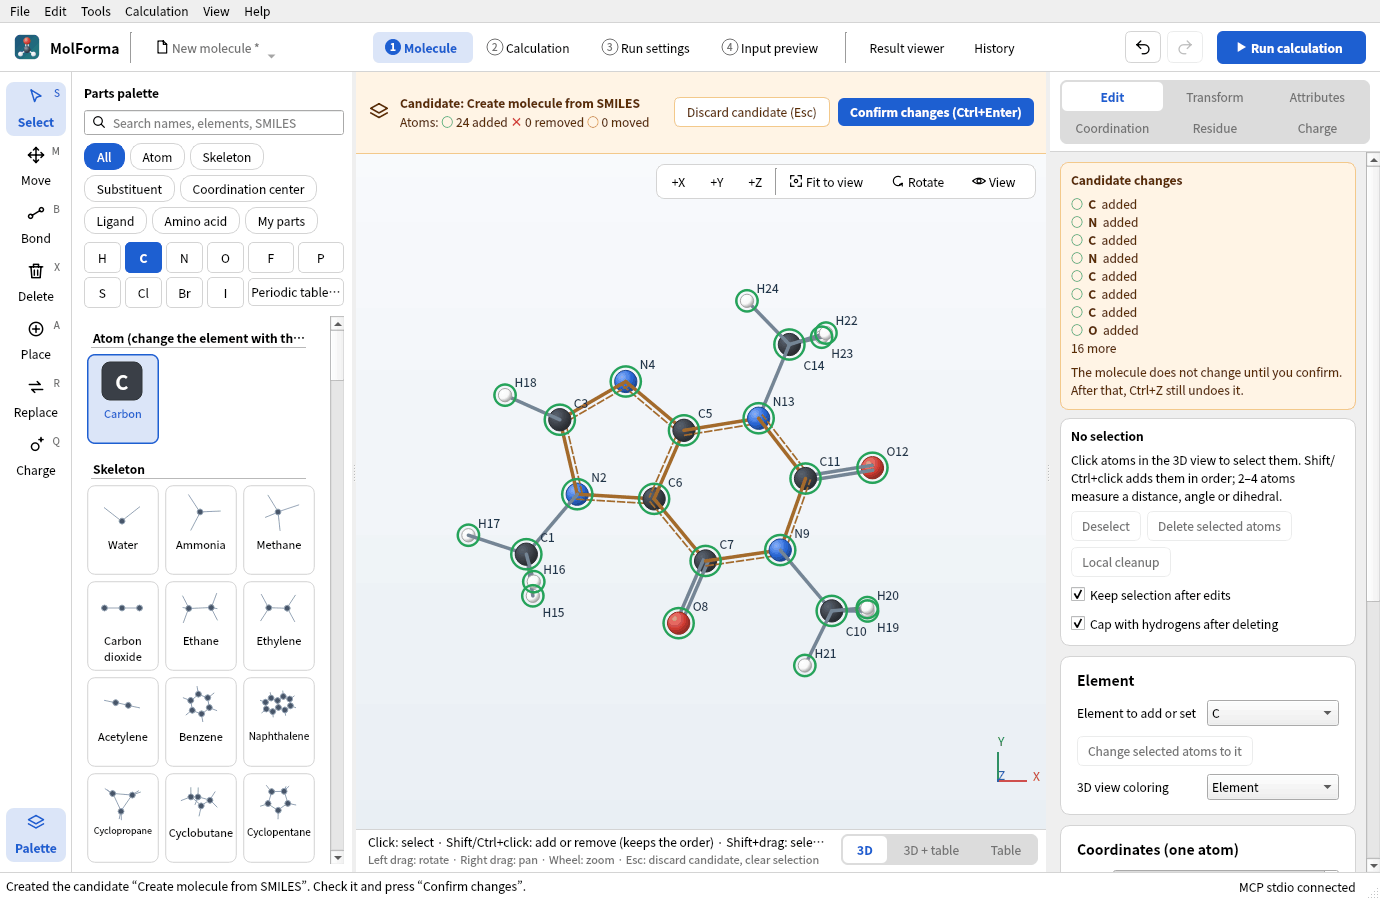Expand the New molecule dropdown arrow
The image size is (1380, 900).
[x=271, y=55]
